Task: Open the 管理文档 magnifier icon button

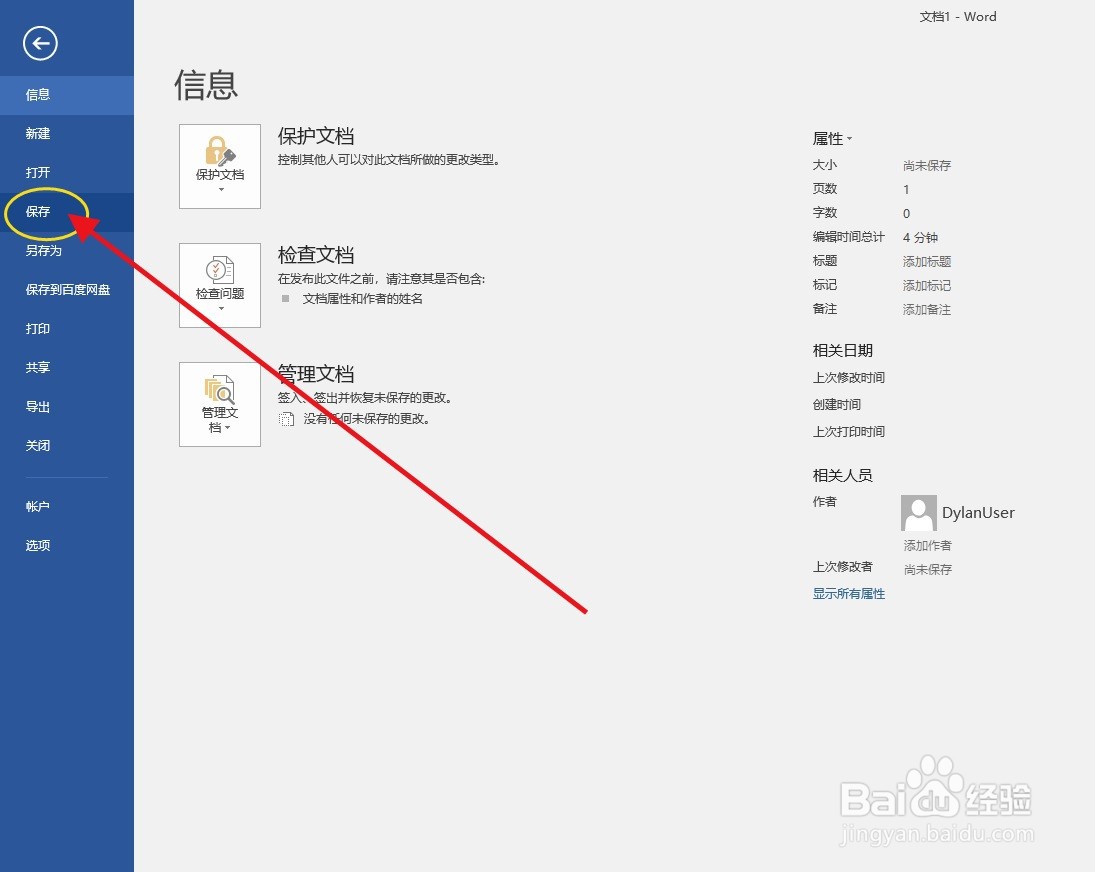Action: point(220,404)
